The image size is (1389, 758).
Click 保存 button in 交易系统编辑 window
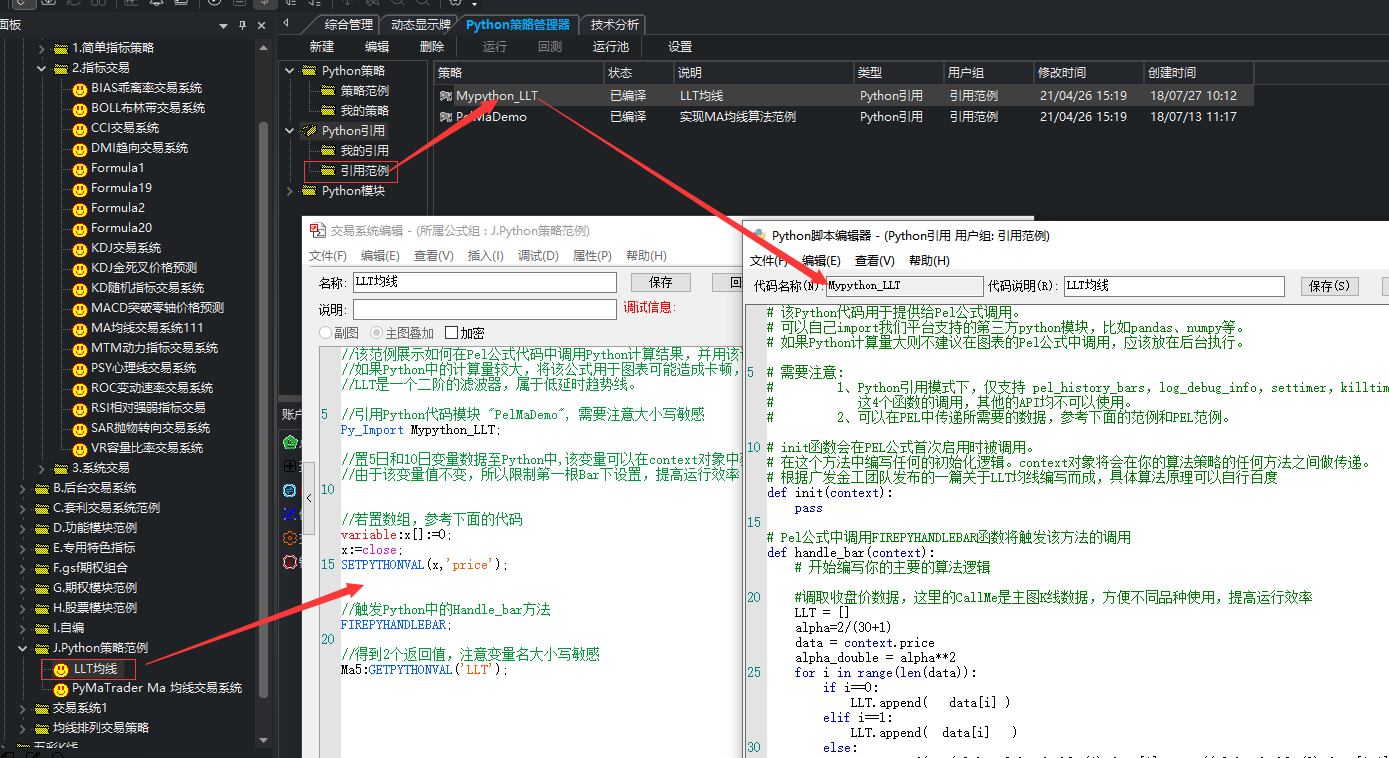(661, 282)
